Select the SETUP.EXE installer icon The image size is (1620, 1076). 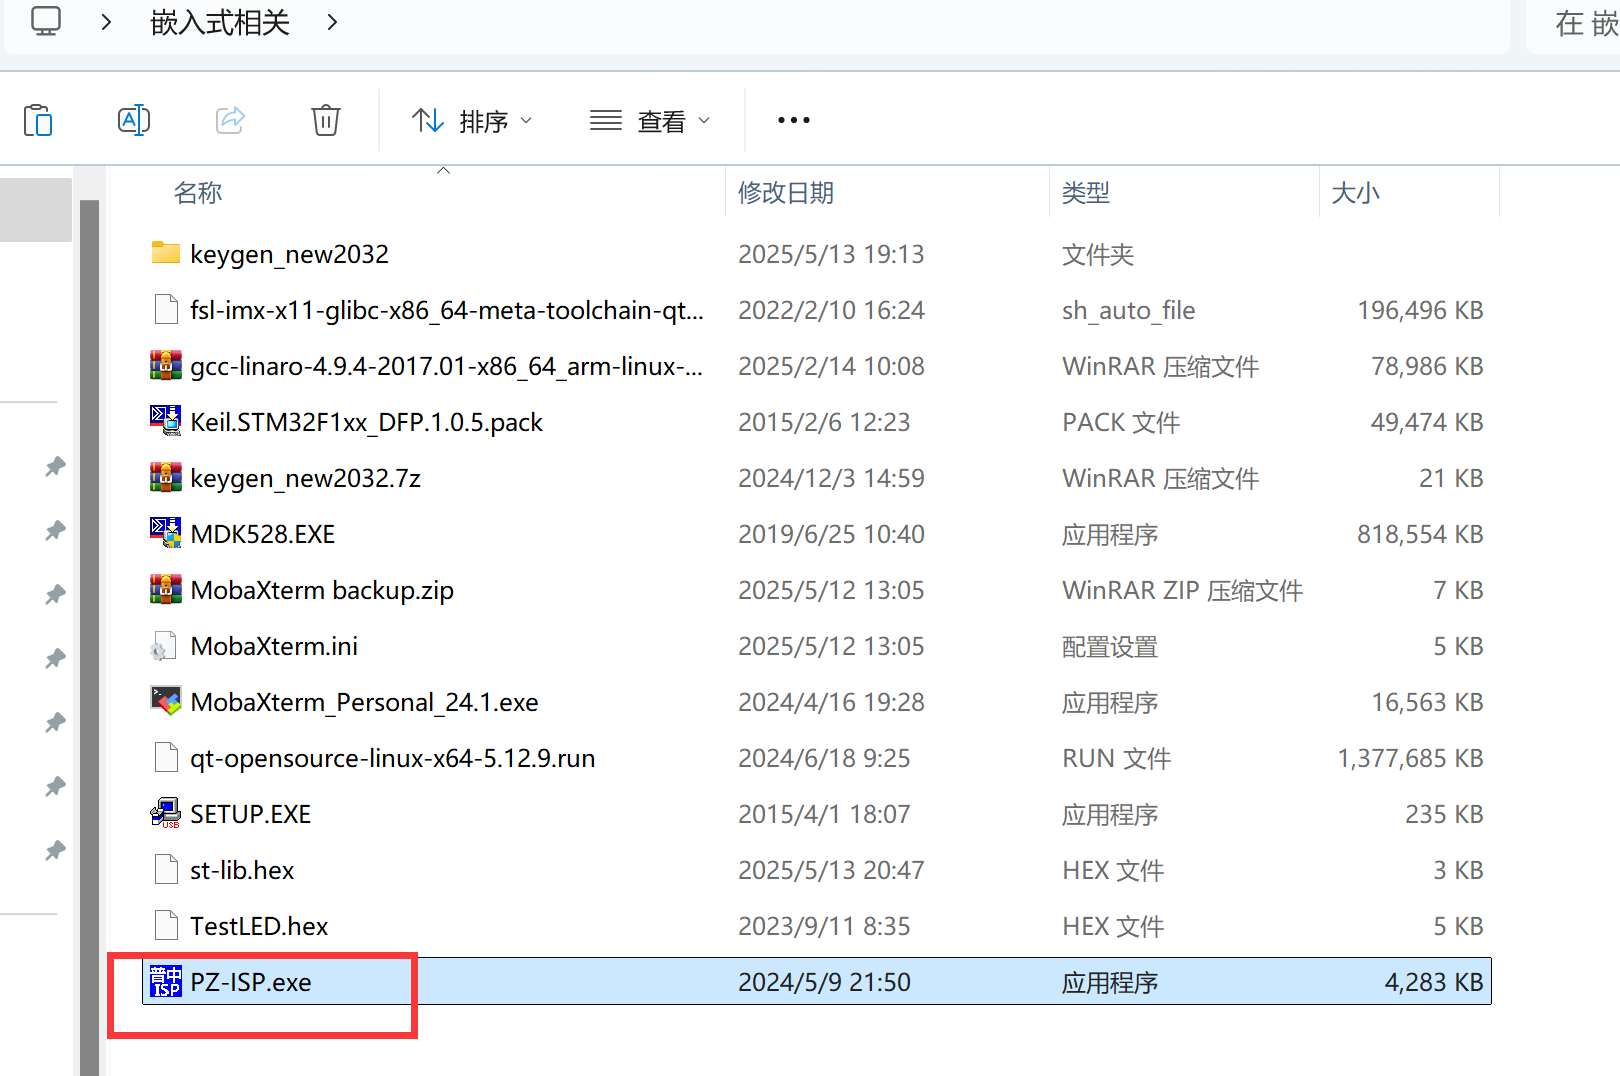pos(166,814)
